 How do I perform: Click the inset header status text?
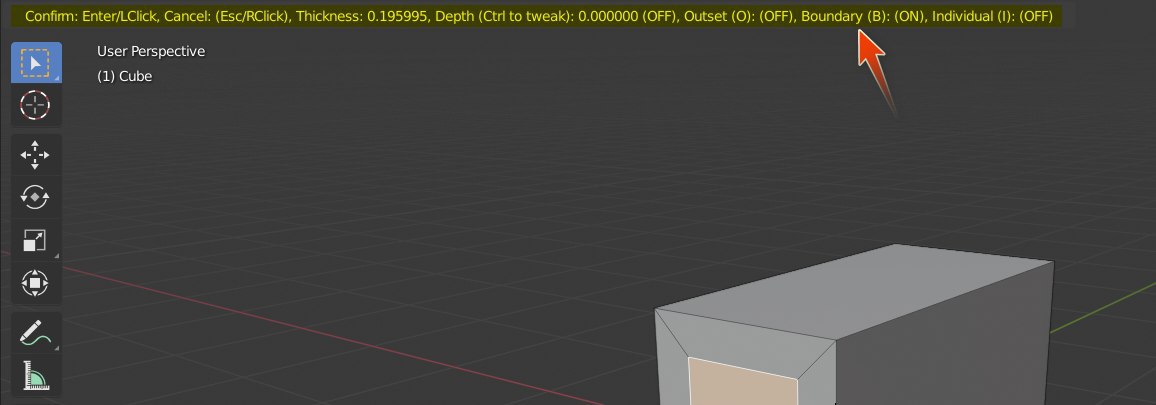[538, 15]
